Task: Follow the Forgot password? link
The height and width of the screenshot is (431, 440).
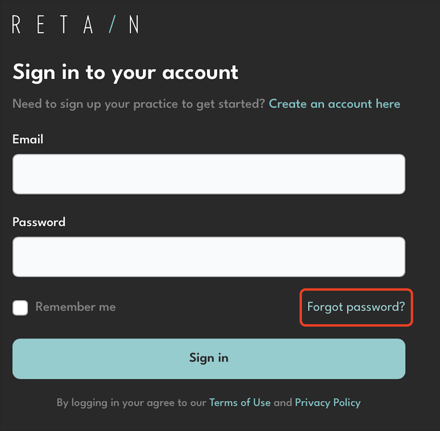Action: click(x=356, y=307)
